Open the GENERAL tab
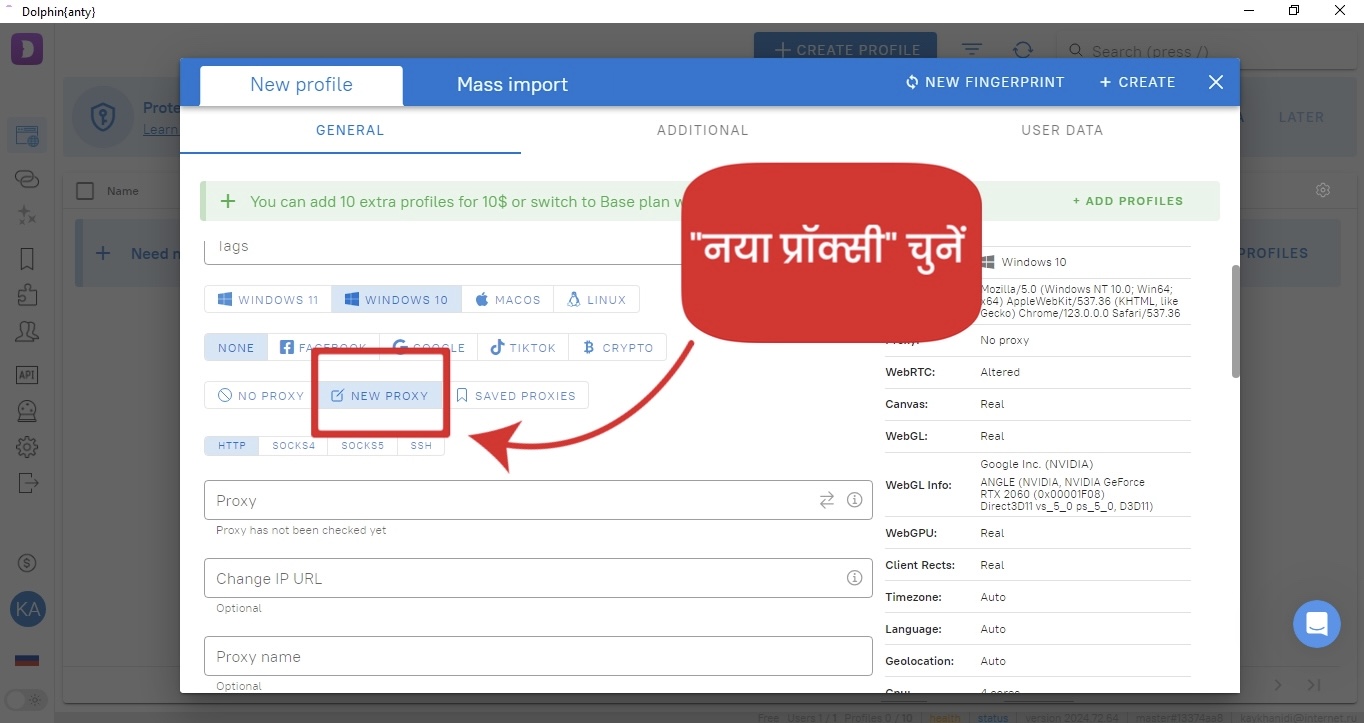The height and width of the screenshot is (723, 1364). click(x=350, y=130)
